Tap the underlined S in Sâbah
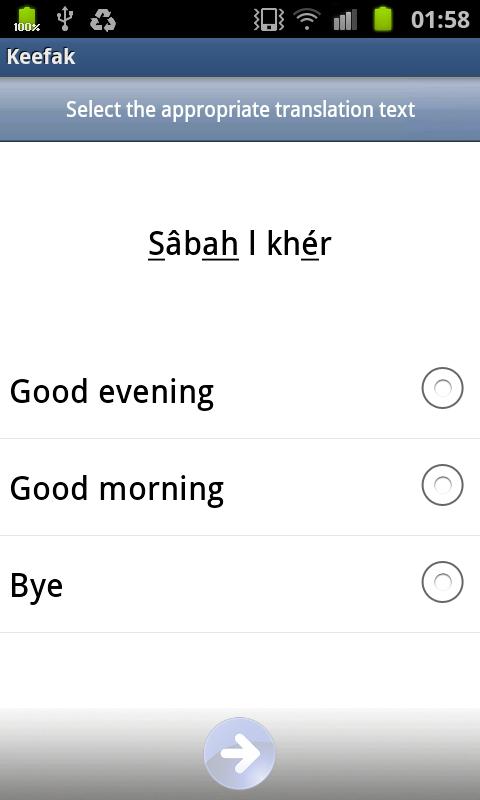Image resolution: width=480 pixels, height=800 pixels. tap(156, 245)
